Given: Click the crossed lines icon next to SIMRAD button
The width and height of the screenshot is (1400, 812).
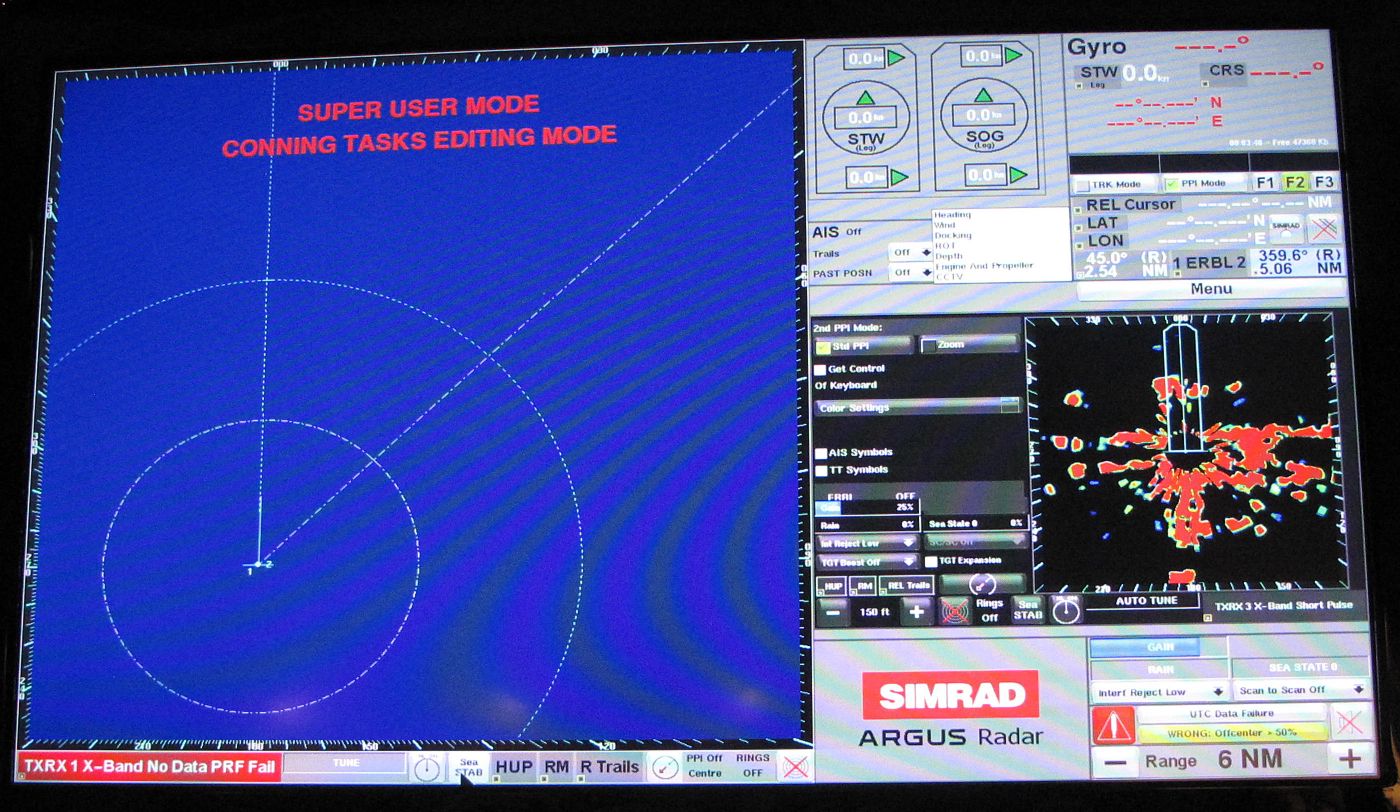Looking at the screenshot, I should tap(1324, 227).
